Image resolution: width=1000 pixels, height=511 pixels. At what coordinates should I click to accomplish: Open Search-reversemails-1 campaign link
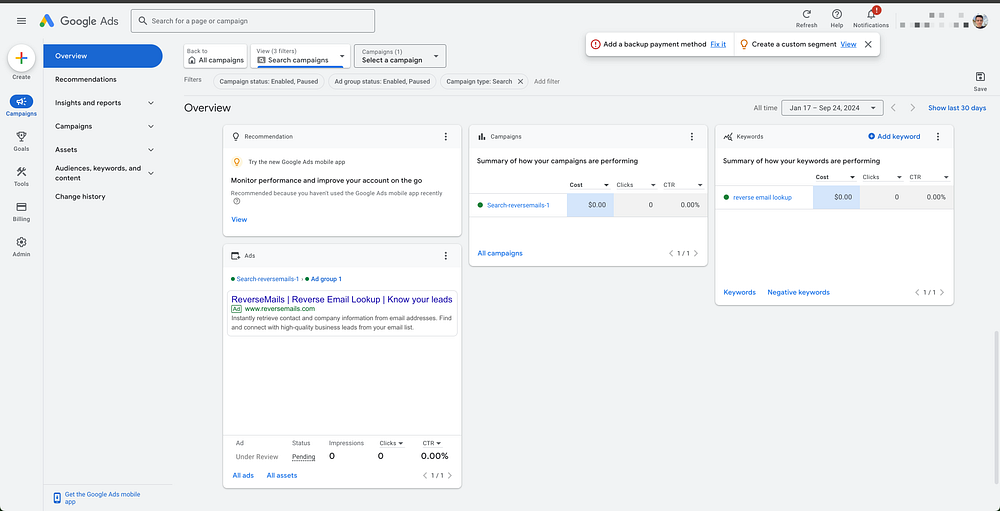coord(518,205)
